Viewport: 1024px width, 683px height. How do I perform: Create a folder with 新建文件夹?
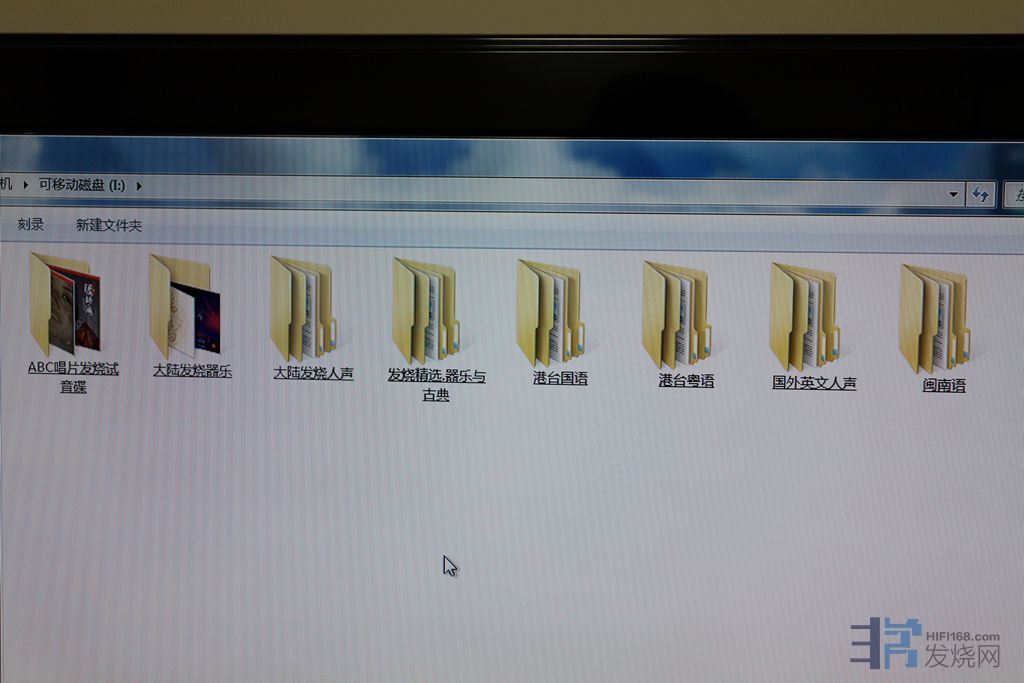coord(109,226)
